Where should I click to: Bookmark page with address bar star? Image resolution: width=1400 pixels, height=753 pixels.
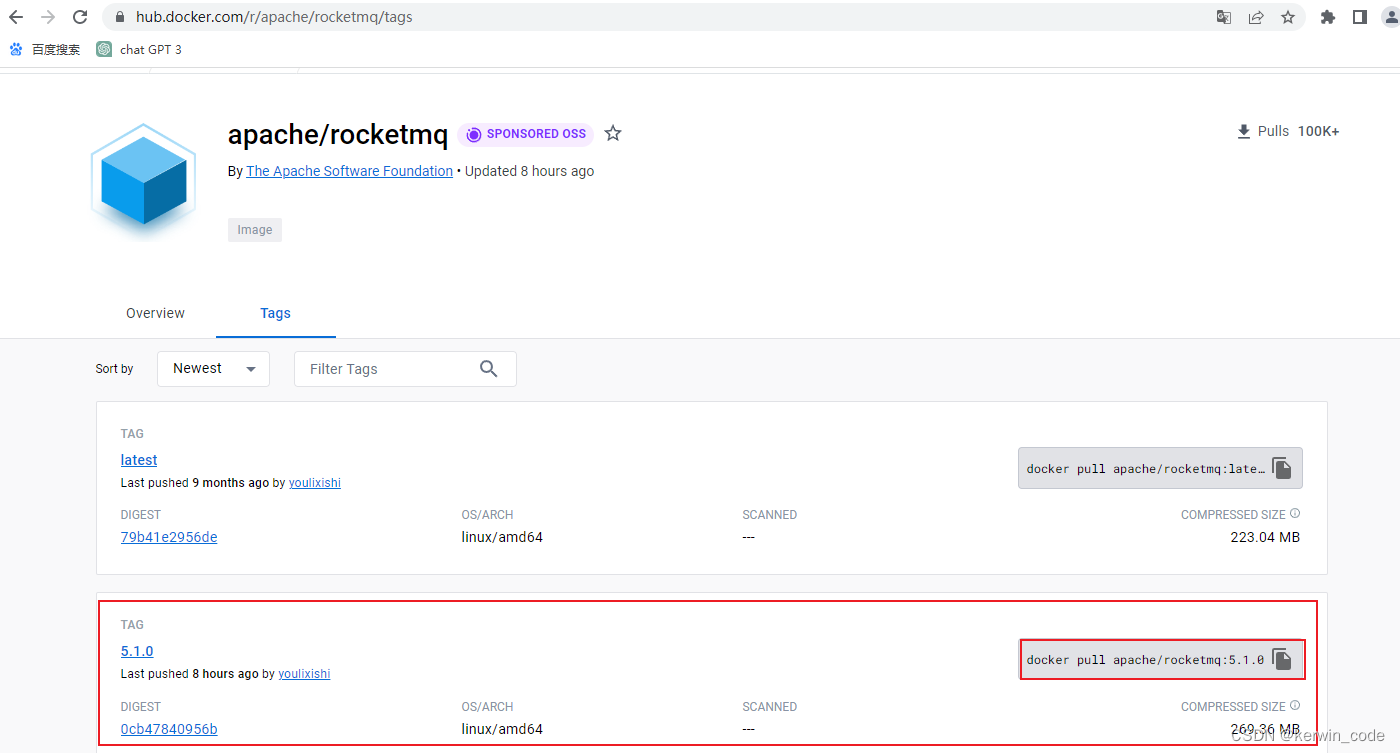(1288, 17)
